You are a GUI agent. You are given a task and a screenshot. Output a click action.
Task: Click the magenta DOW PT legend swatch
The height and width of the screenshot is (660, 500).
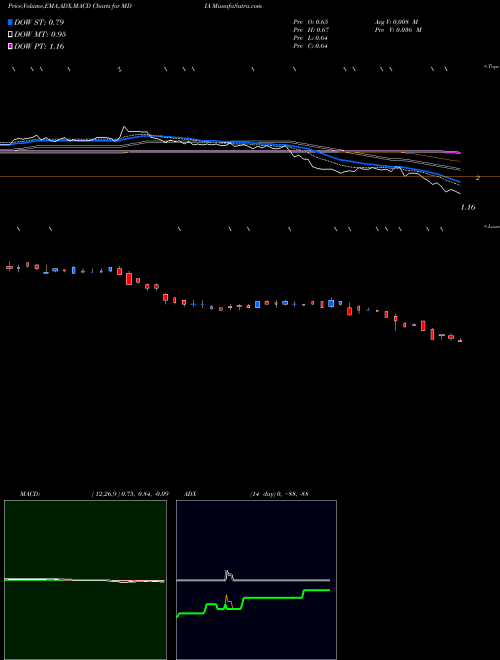pos(10,47)
